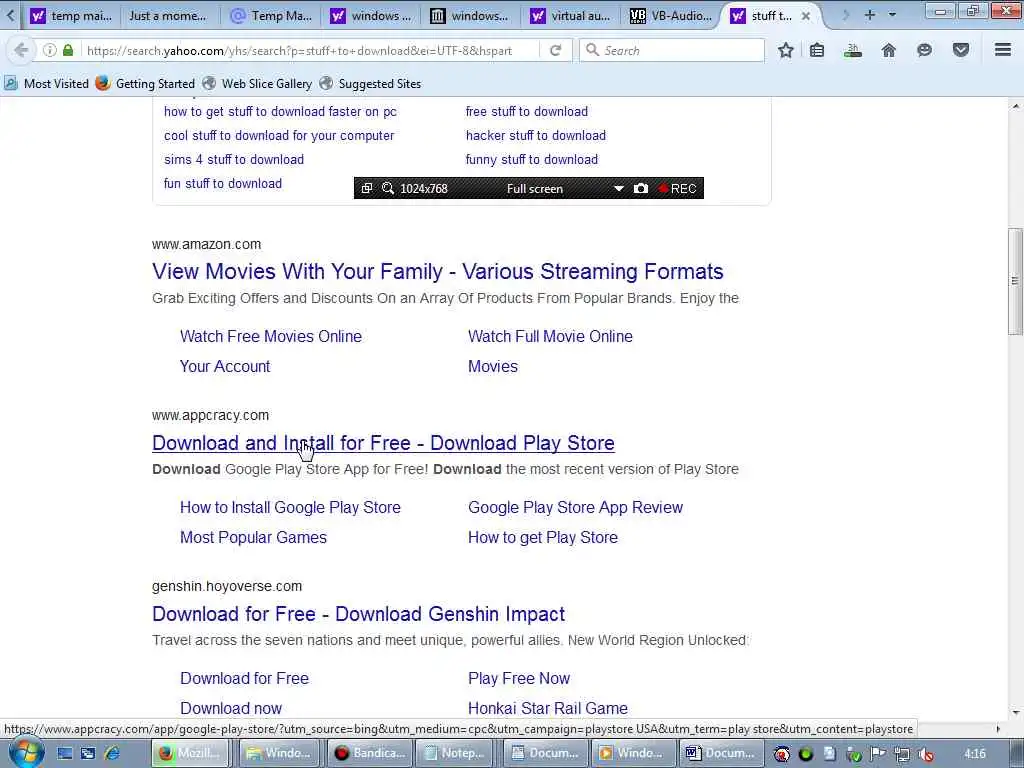Screen dimensions: 1024x768
Task: Open 'Most Popular Games' link
Action: [253, 537]
